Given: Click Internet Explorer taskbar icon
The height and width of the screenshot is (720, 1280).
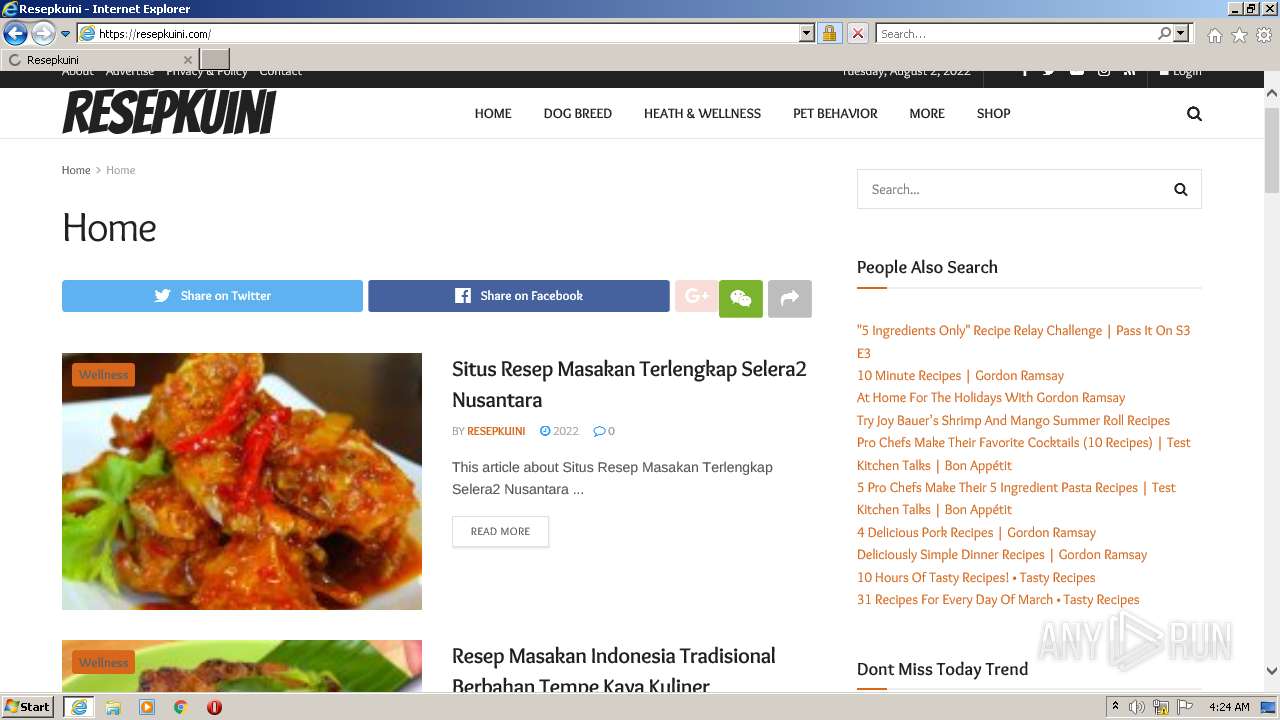Looking at the screenshot, I should click(78, 707).
